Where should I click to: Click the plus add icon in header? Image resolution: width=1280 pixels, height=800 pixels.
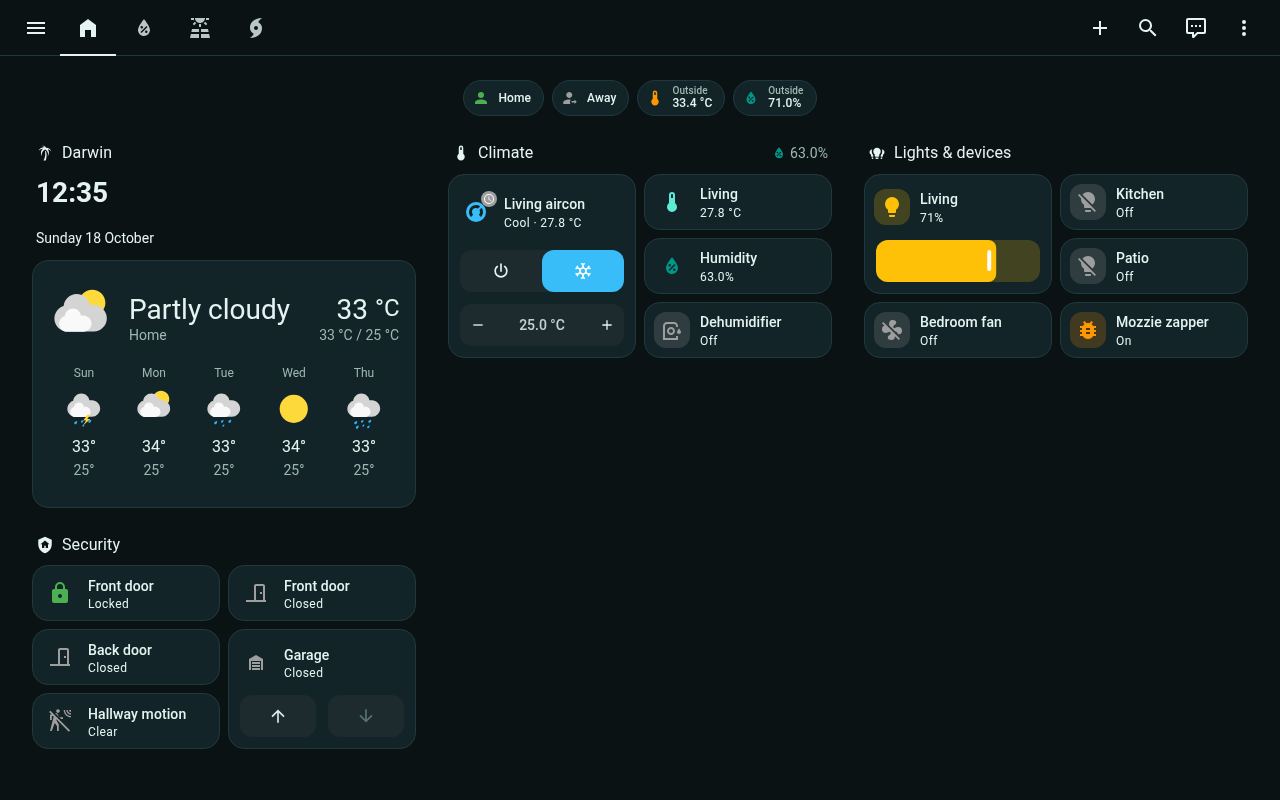click(1100, 28)
